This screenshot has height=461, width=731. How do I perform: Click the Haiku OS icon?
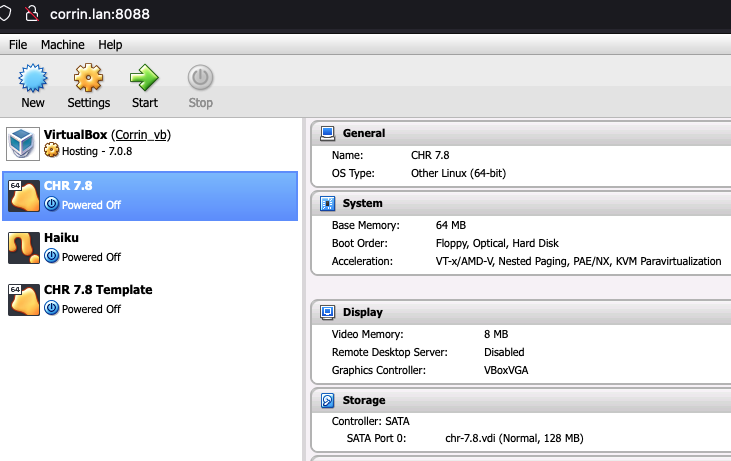click(24, 248)
